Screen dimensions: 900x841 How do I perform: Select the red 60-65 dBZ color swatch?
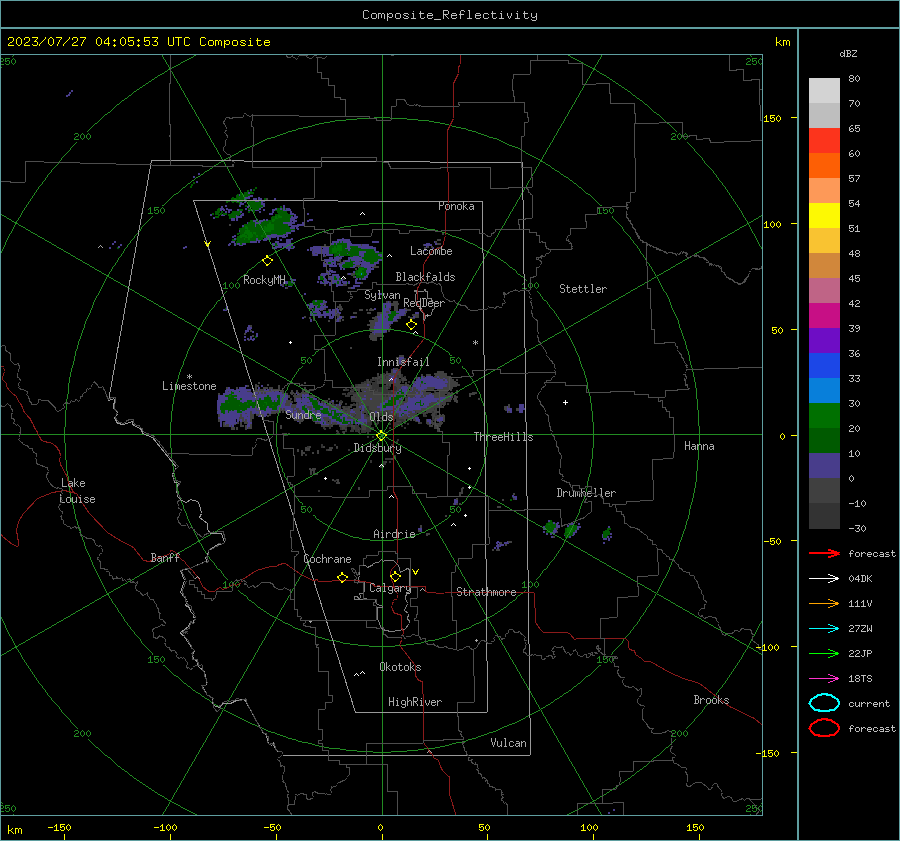click(x=824, y=141)
